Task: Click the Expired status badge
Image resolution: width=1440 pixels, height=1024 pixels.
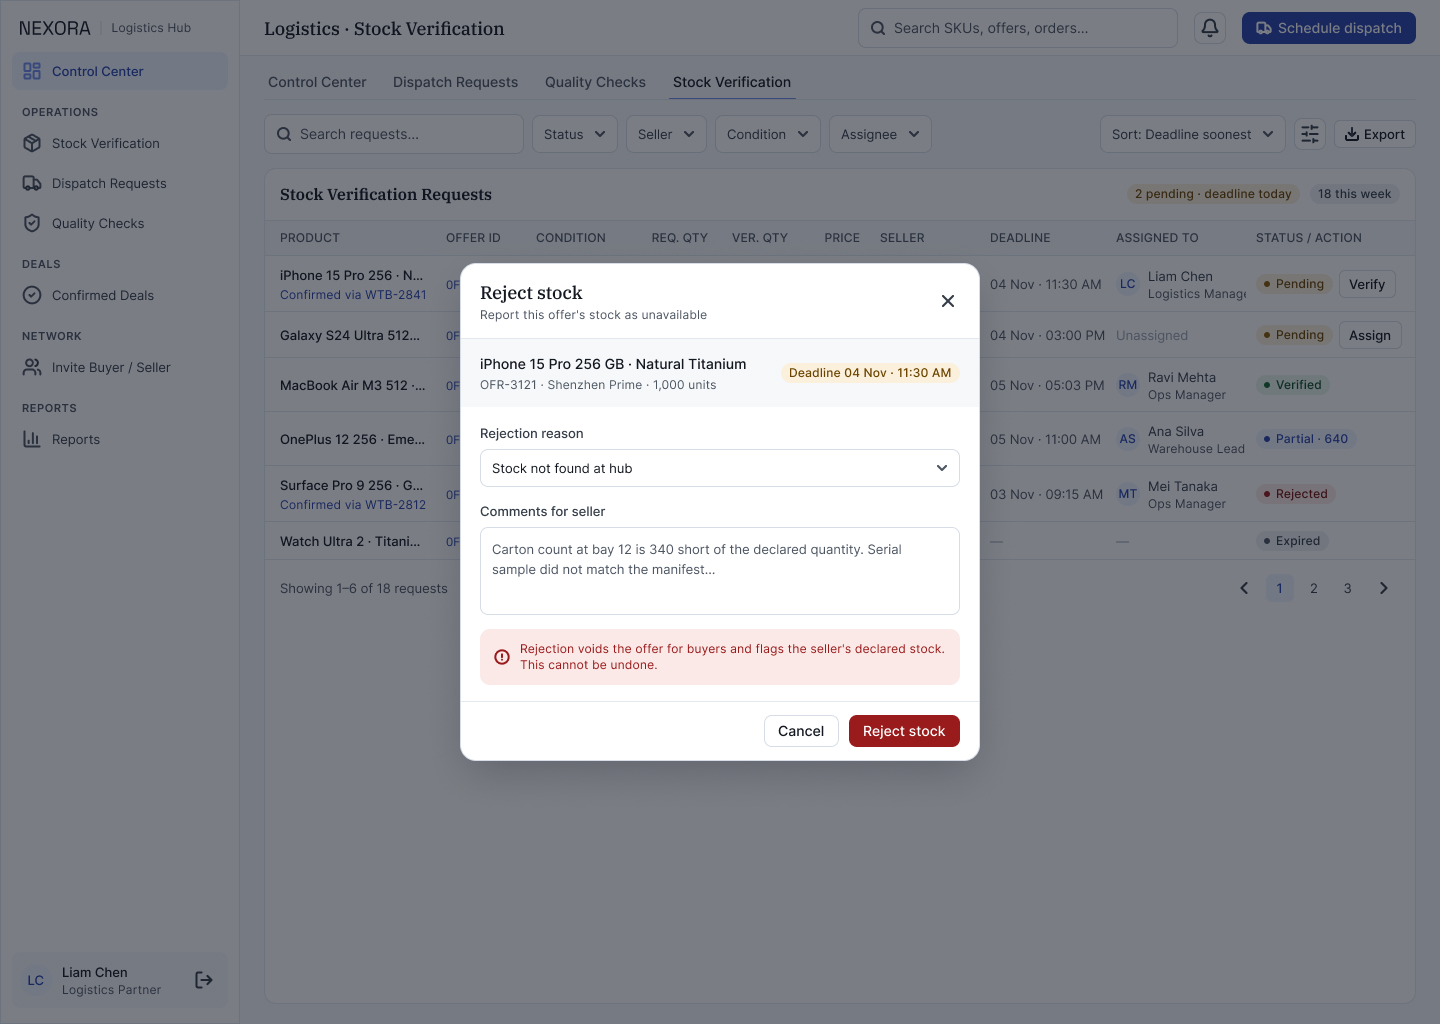Action: [1292, 541]
